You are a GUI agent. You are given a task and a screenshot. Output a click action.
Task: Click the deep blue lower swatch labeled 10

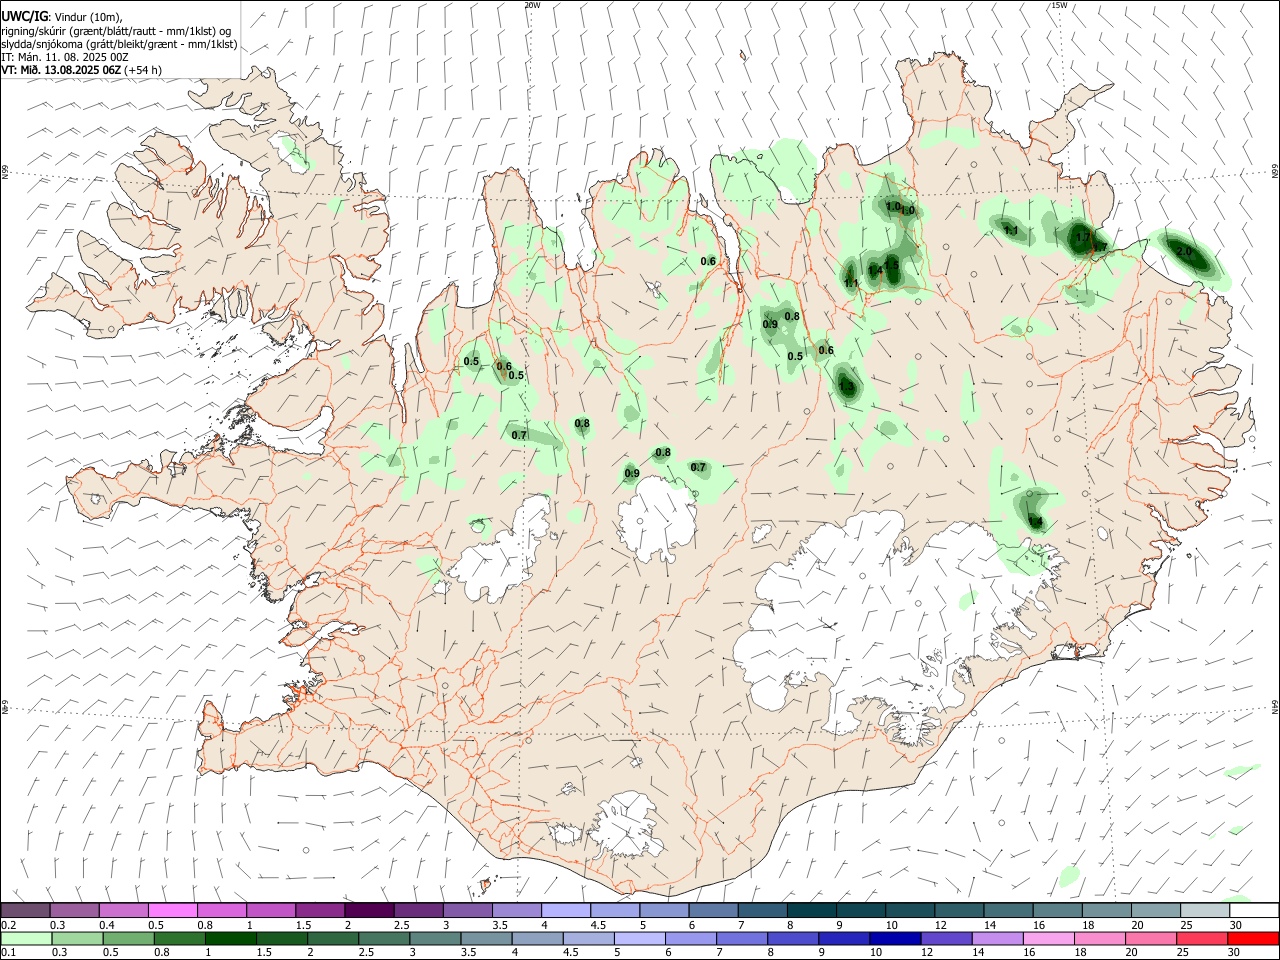(894, 938)
